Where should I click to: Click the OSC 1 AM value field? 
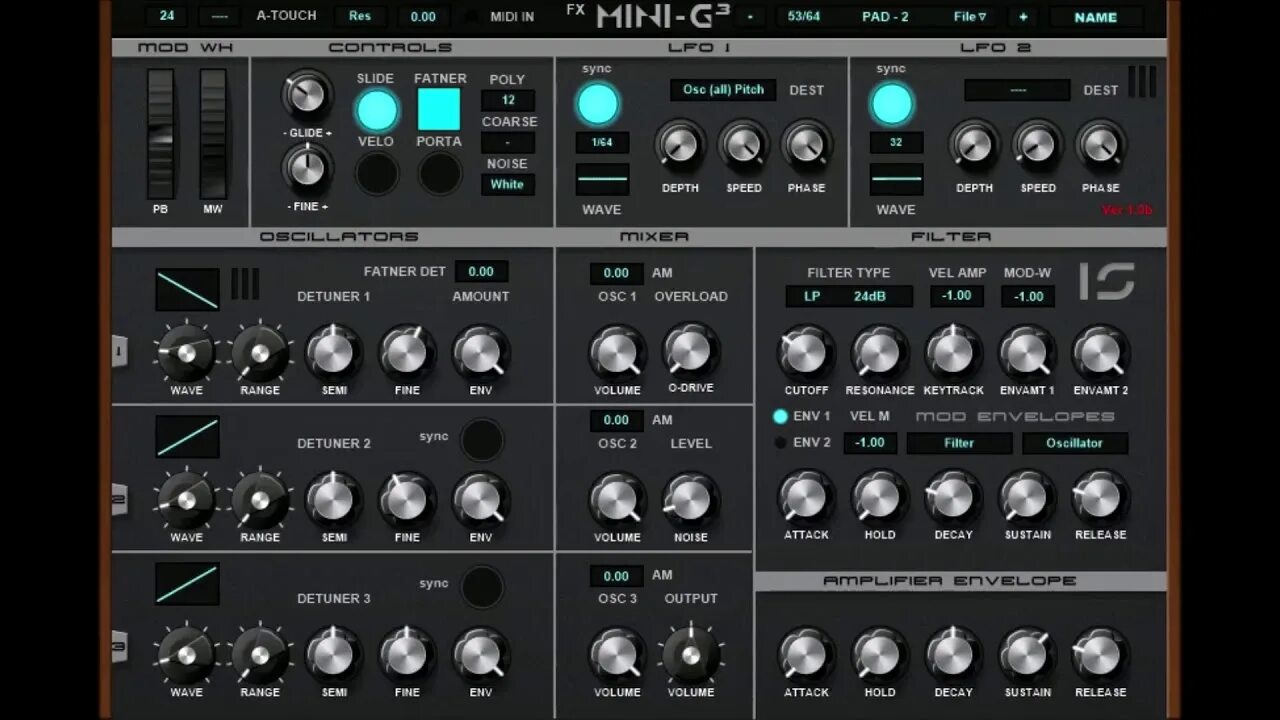616,273
